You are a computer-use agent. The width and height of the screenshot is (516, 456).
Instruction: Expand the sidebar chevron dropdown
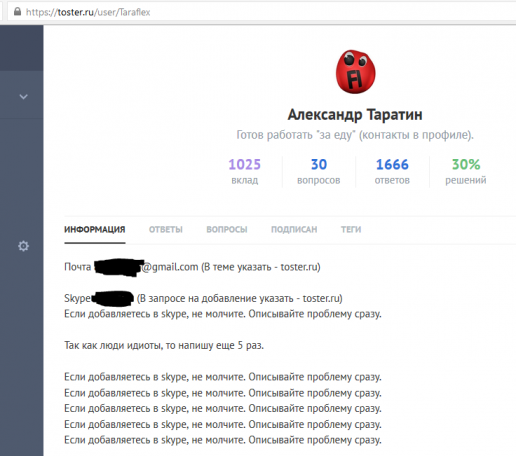(23, 97)
